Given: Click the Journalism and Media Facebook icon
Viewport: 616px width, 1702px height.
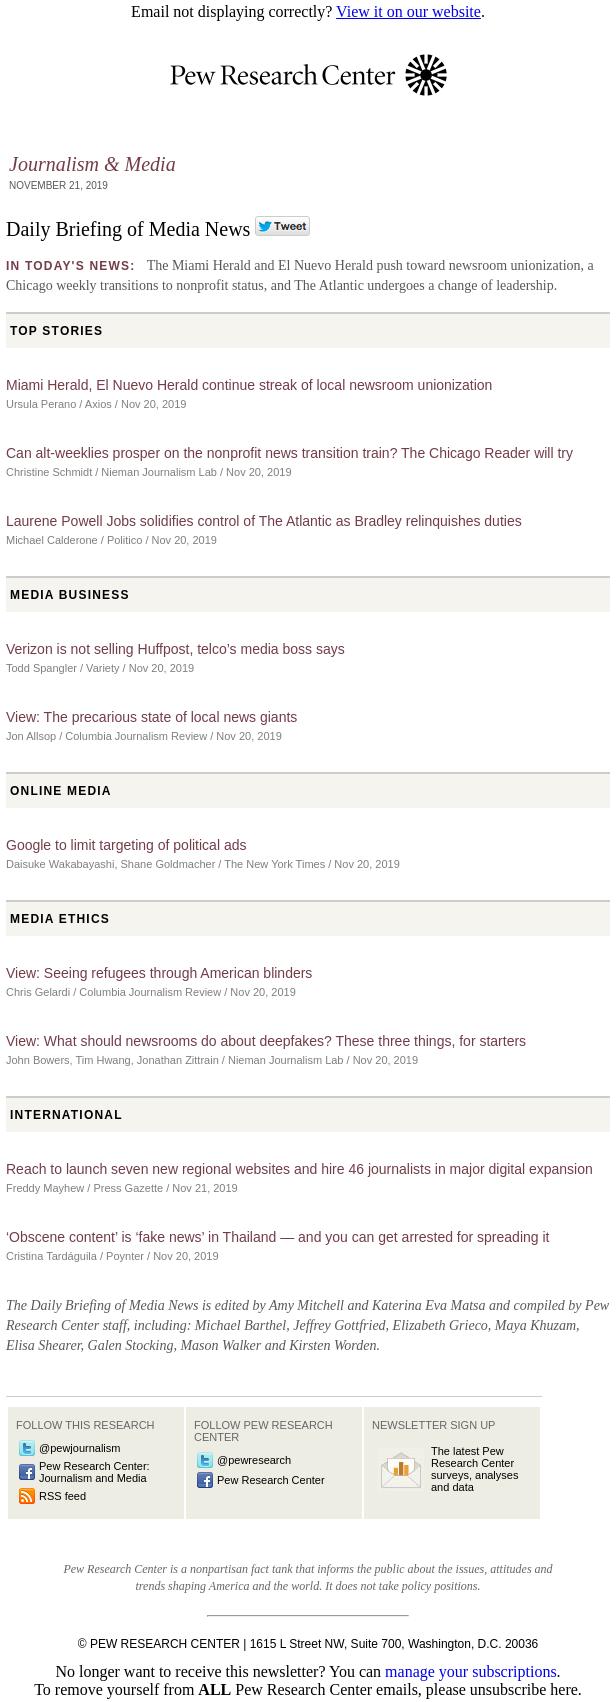Looking at the screenshot, I should pyautogui.click(x=27, y=1472).
